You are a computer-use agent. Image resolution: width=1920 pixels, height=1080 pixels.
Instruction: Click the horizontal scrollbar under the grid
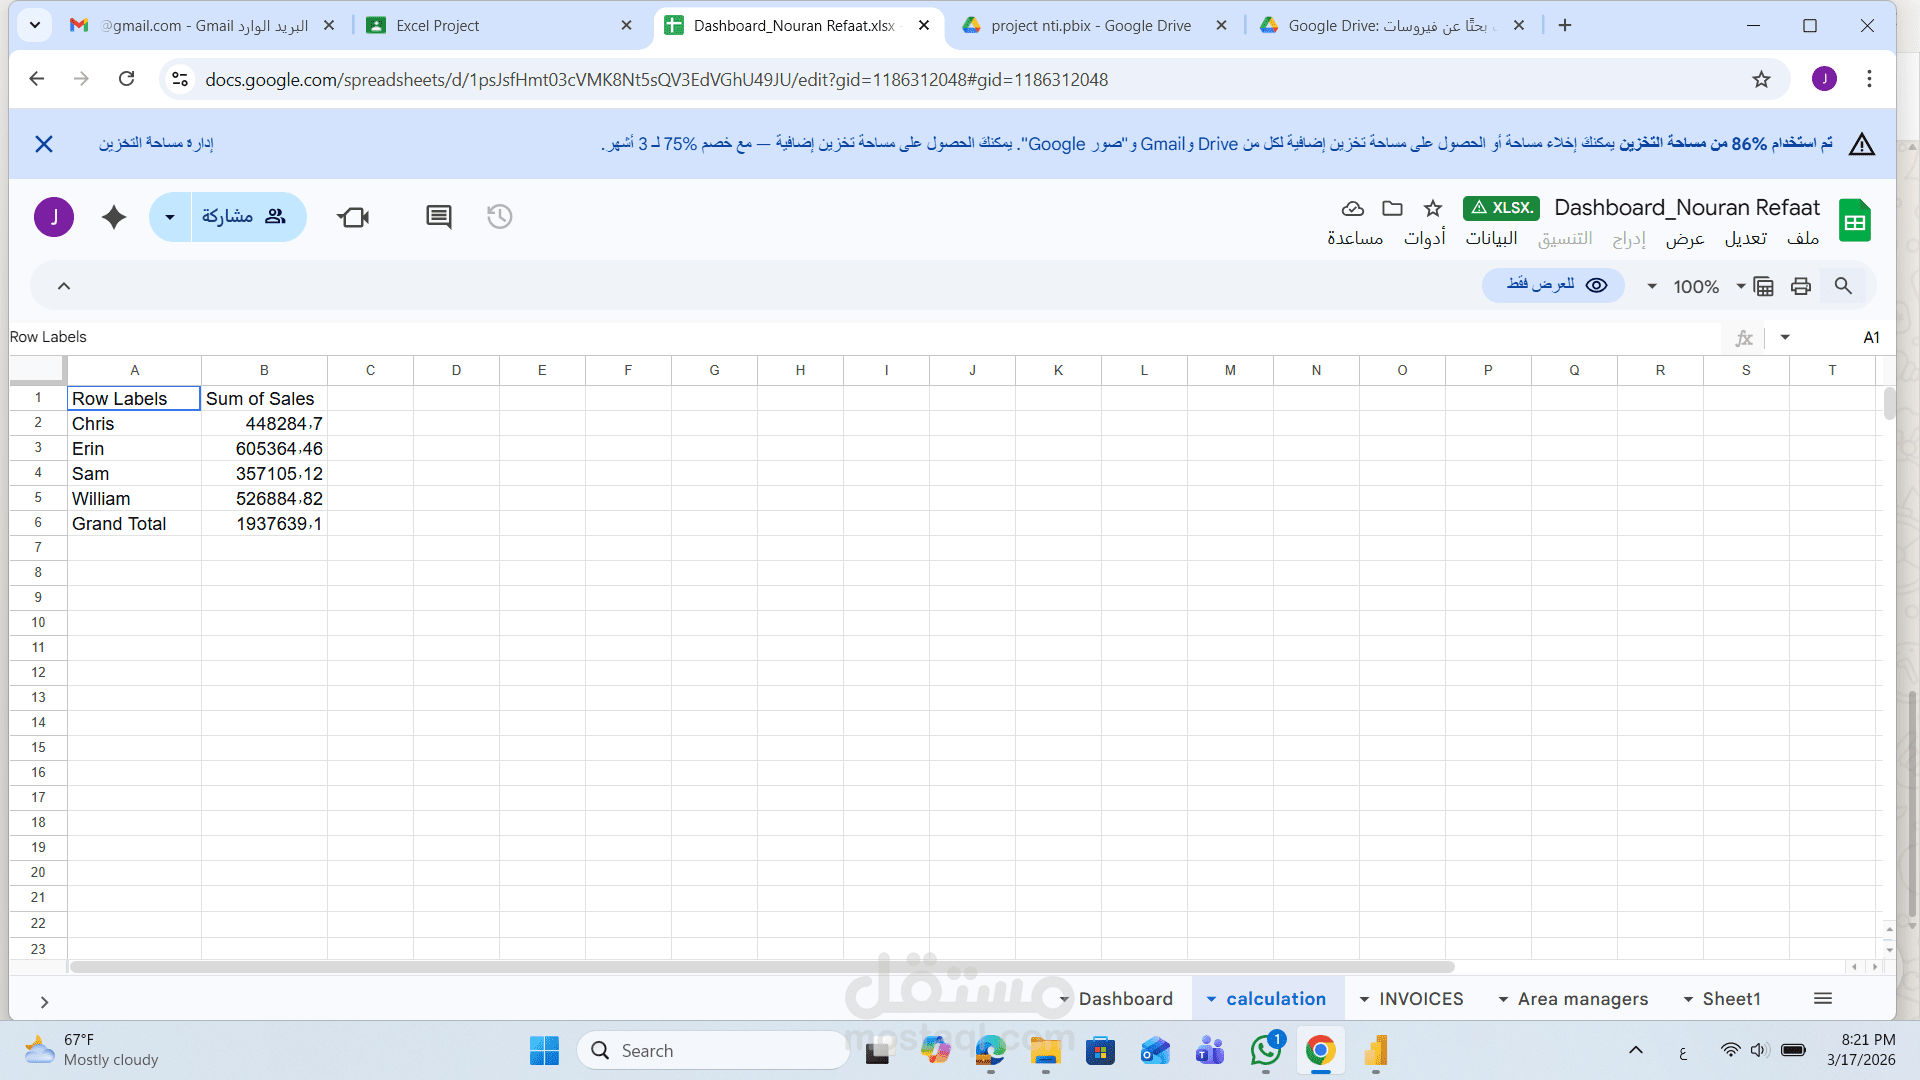760,967
